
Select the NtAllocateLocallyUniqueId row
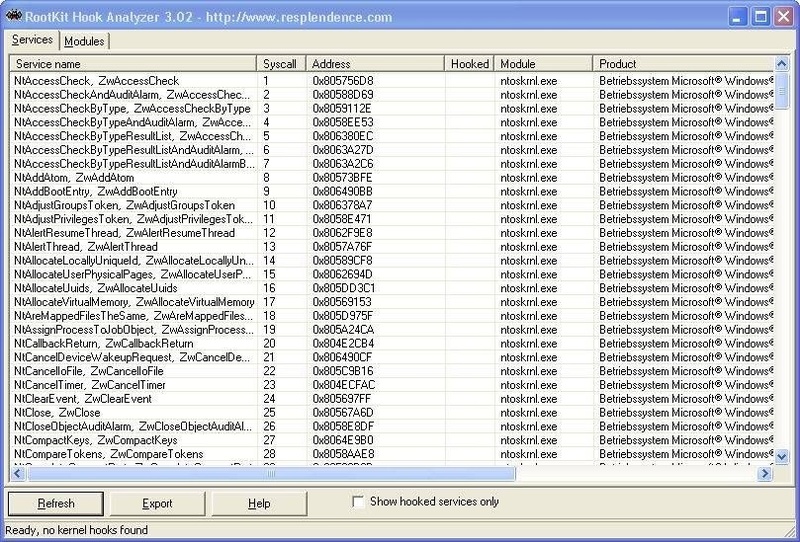pos(392,260)
